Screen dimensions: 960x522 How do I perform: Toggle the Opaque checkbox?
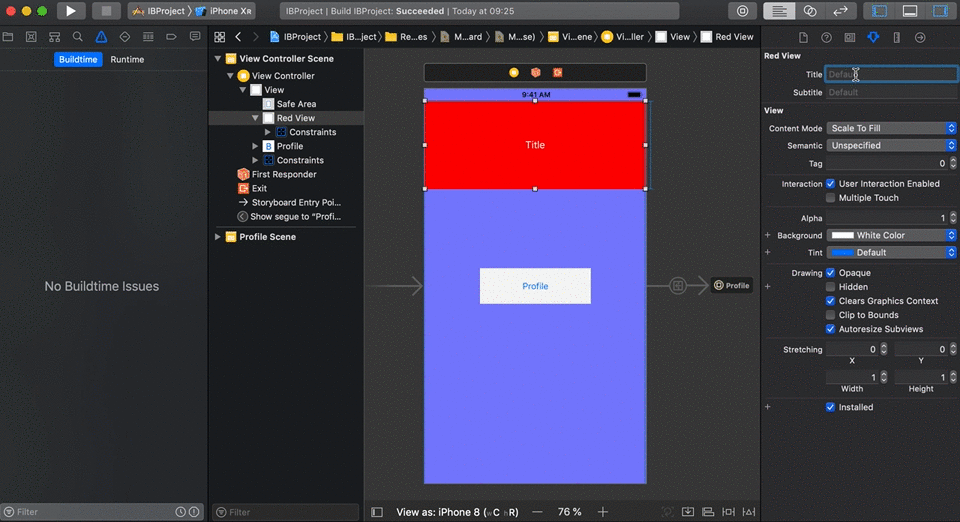(x=830, y=272)
